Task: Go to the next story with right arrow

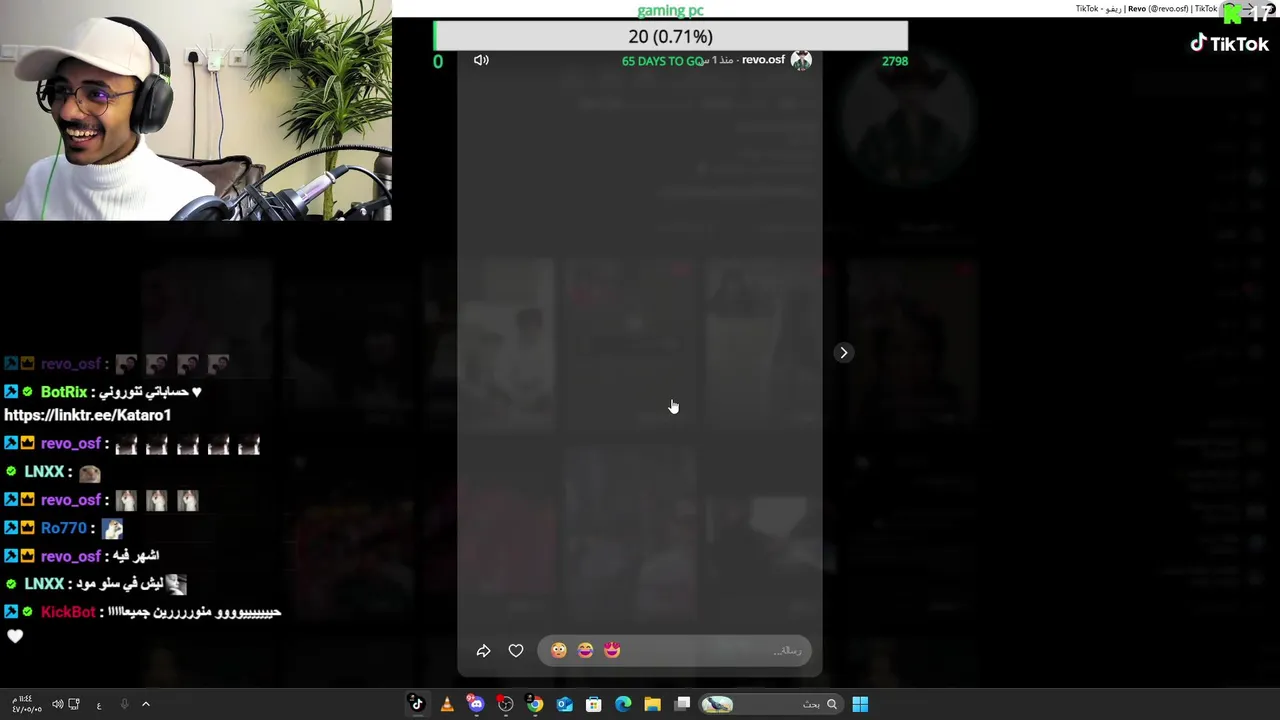Action: [844, 352]
